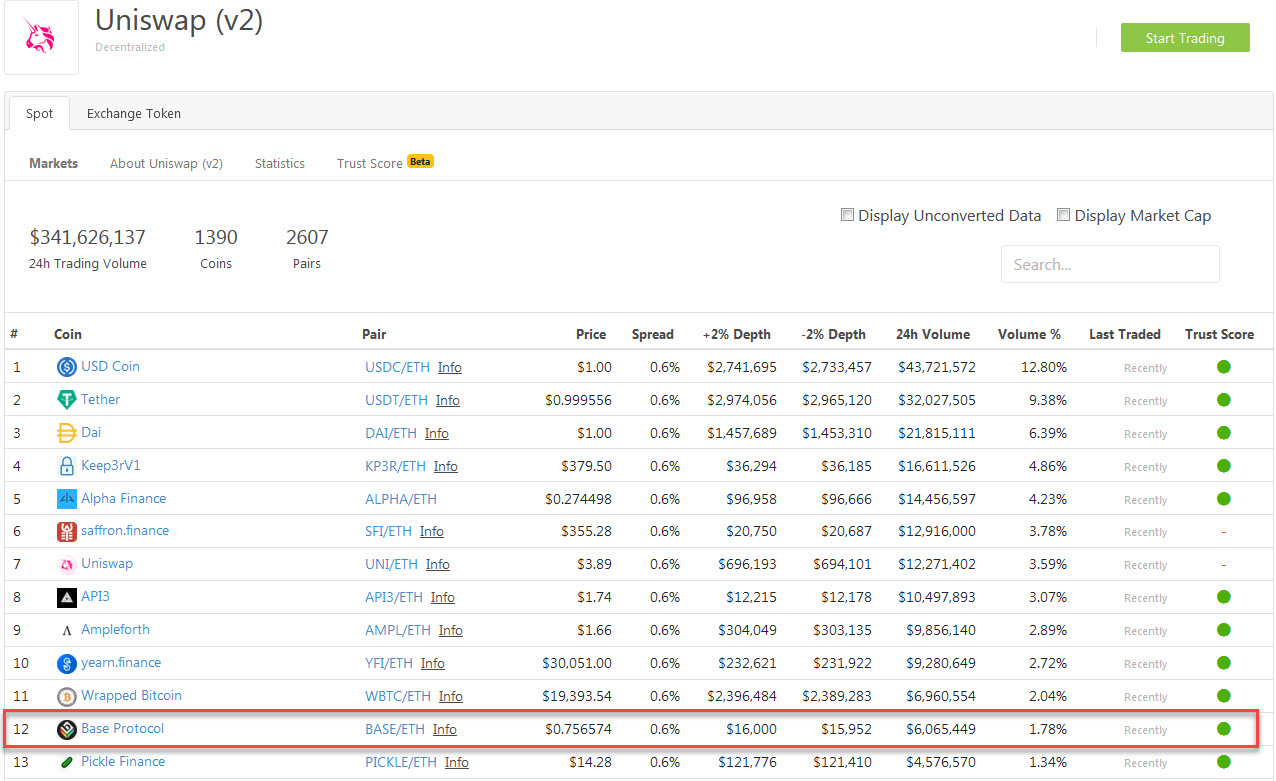Image resolution: width=1276 pixels, height=781 pixels.
Task: Click the Wrapped Bitcoin icon
Action: coord(67,696)
